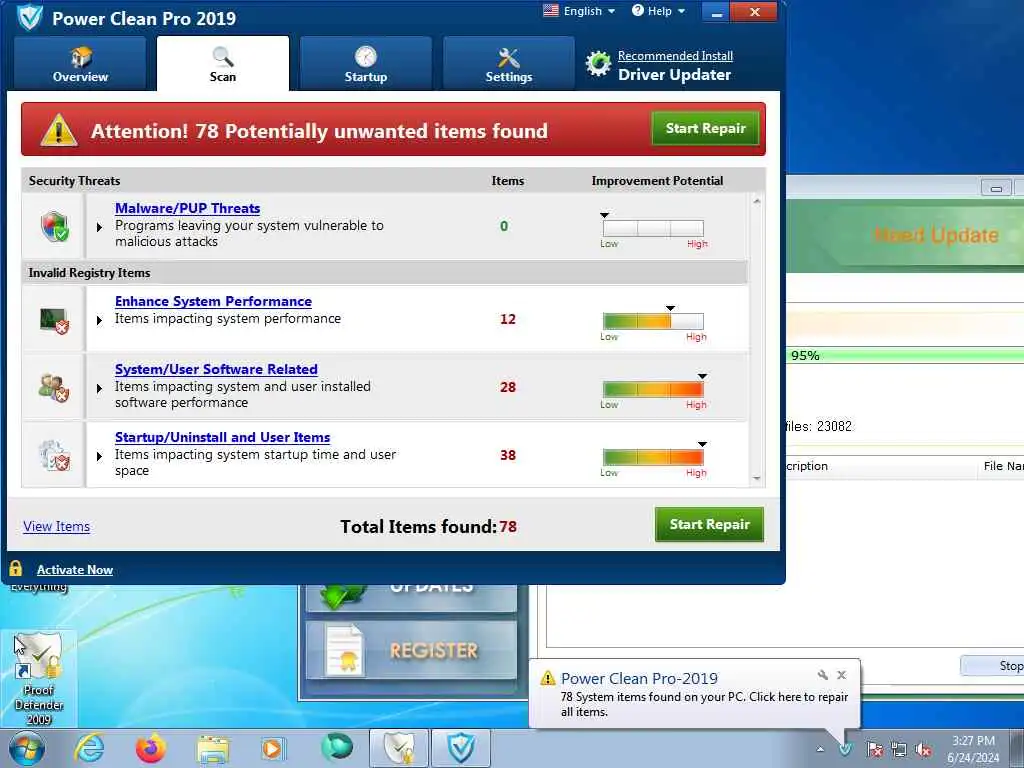
Task: Click the item count 38
Action: pos(507,455)
